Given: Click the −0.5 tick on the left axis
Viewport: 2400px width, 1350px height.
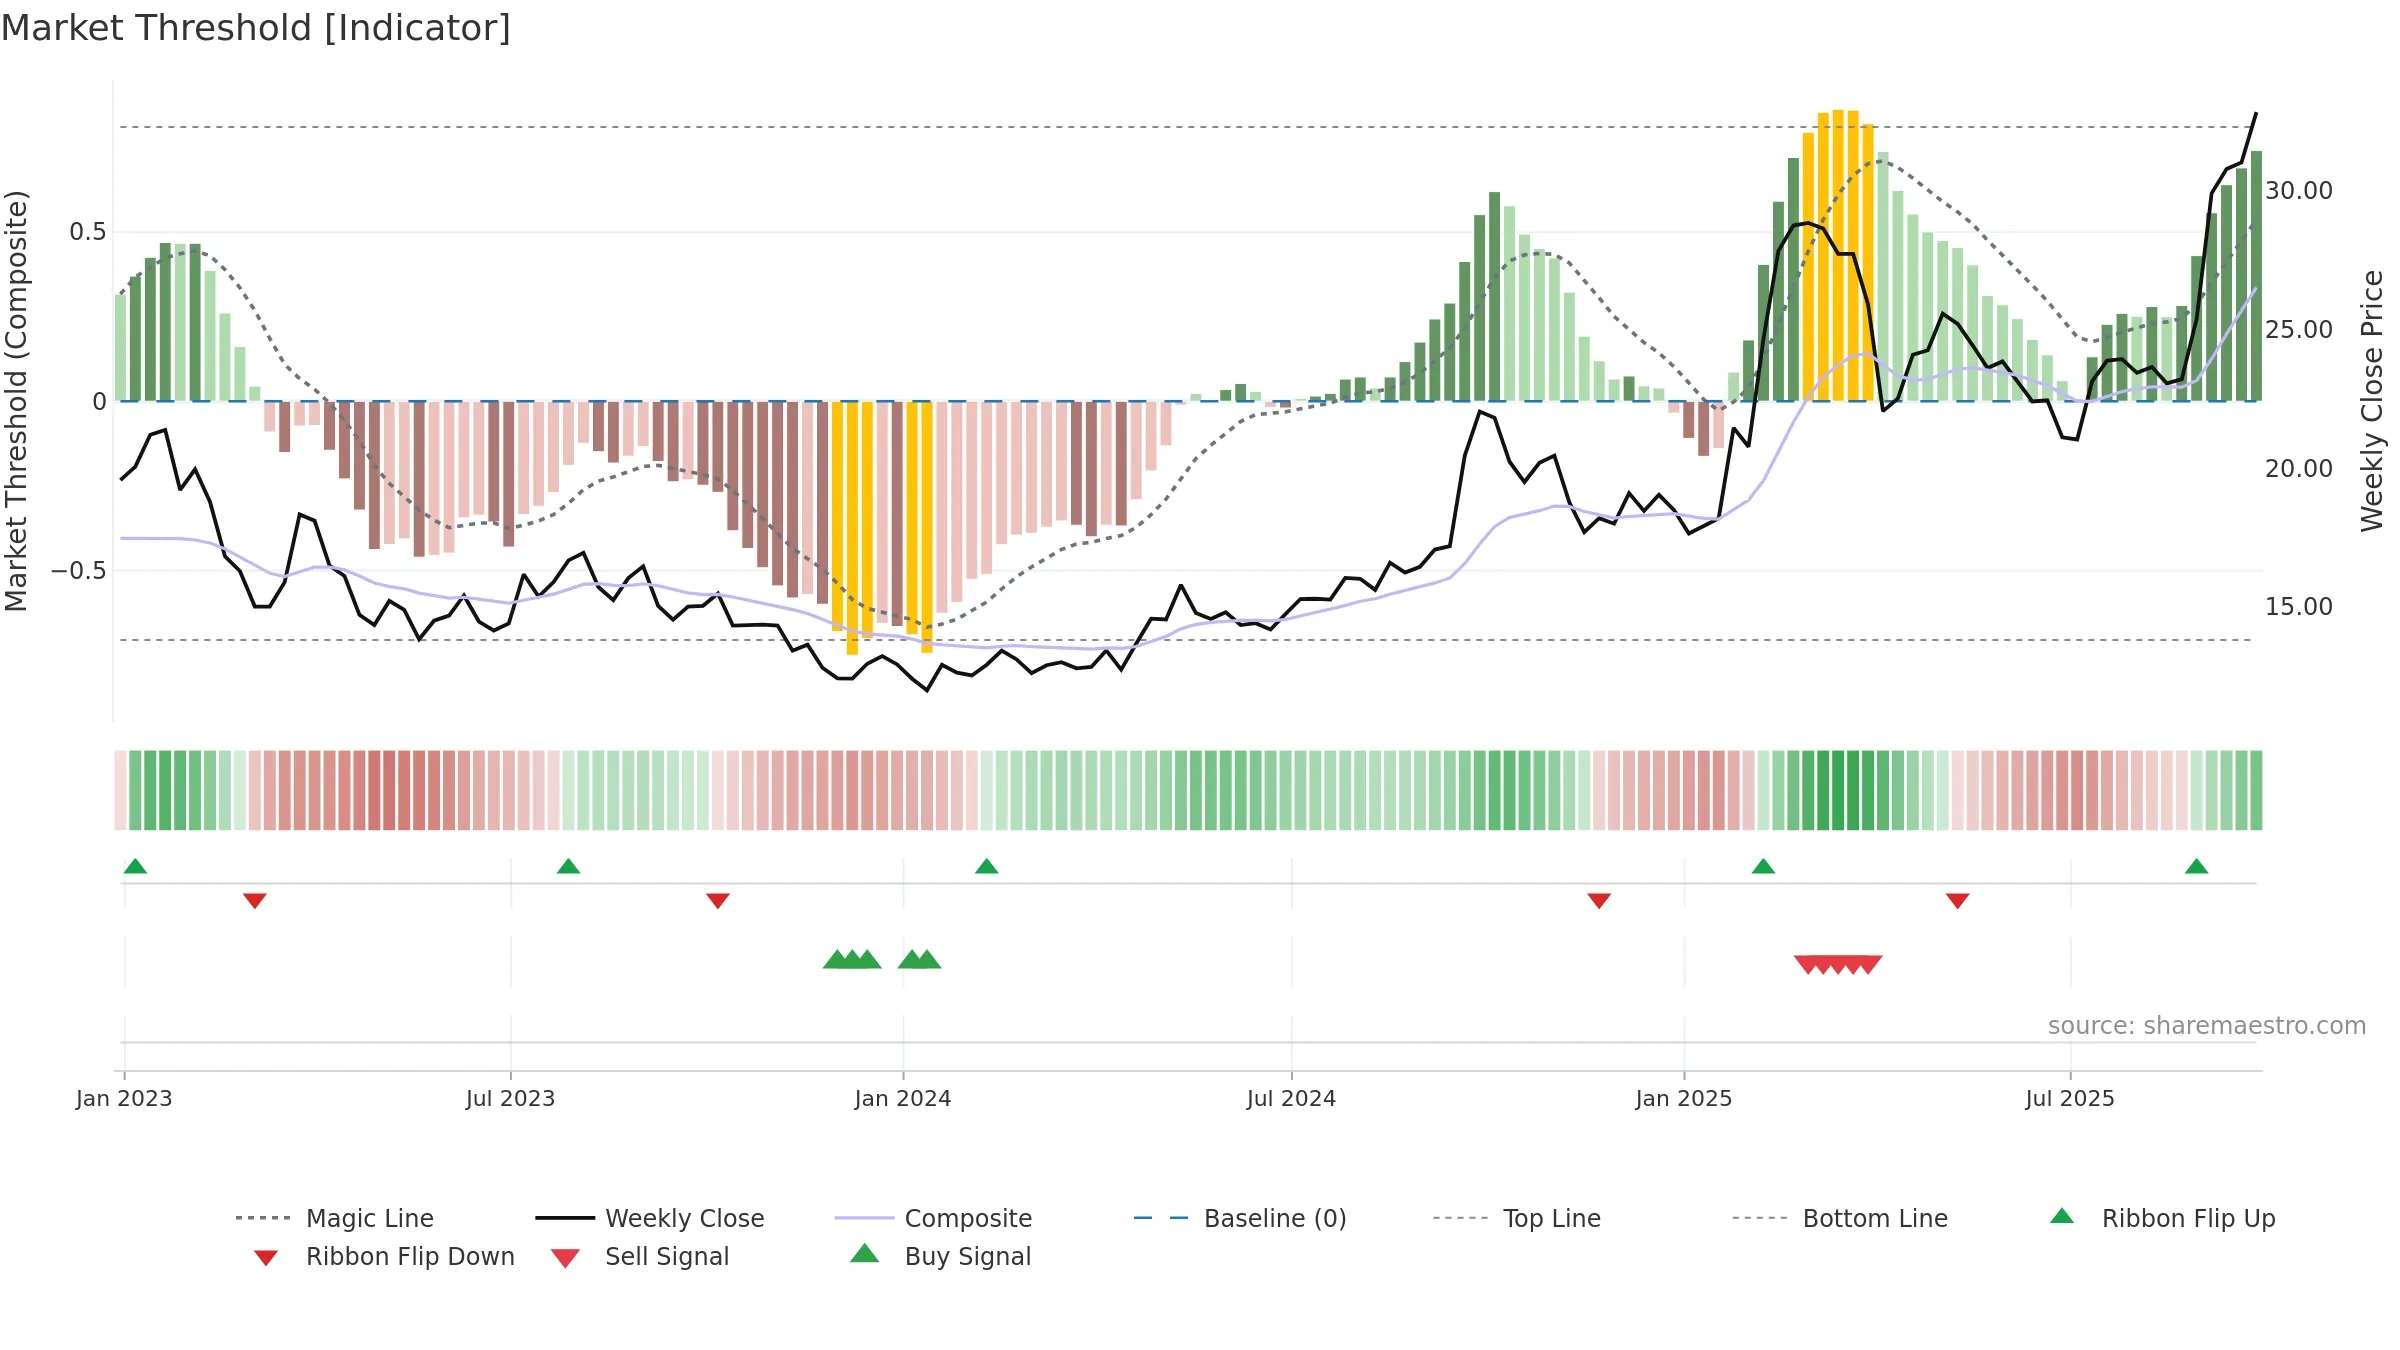Looking at the screenshot, I should [79, 571].
